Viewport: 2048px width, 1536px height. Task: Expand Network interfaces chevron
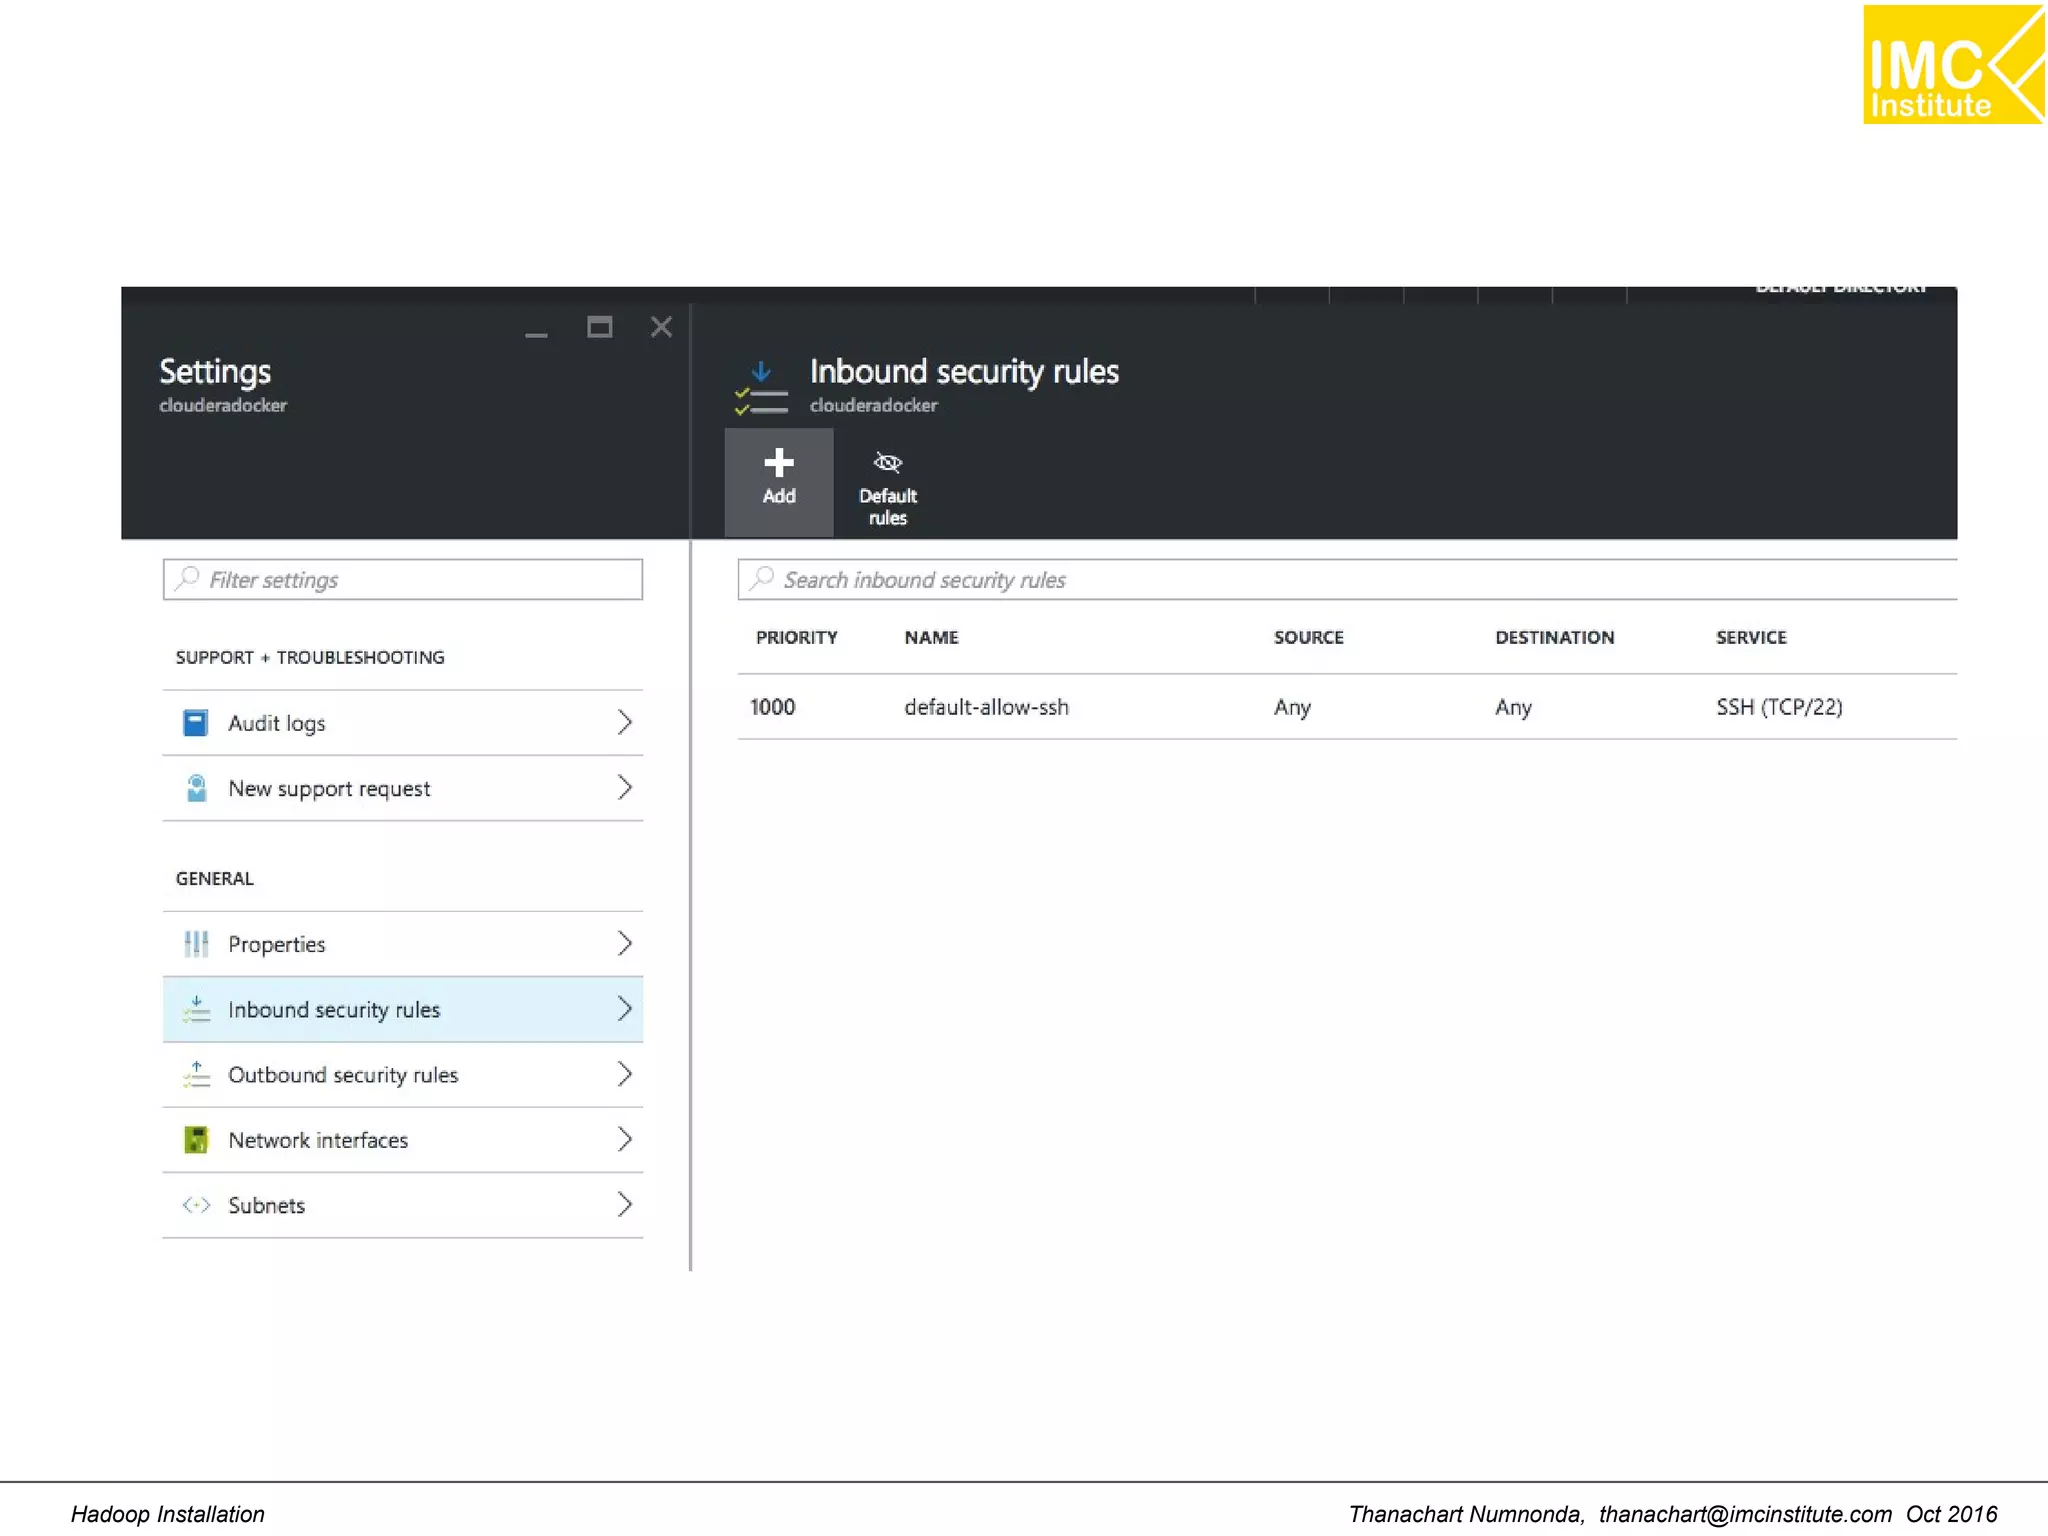[x=624, y=1139]
